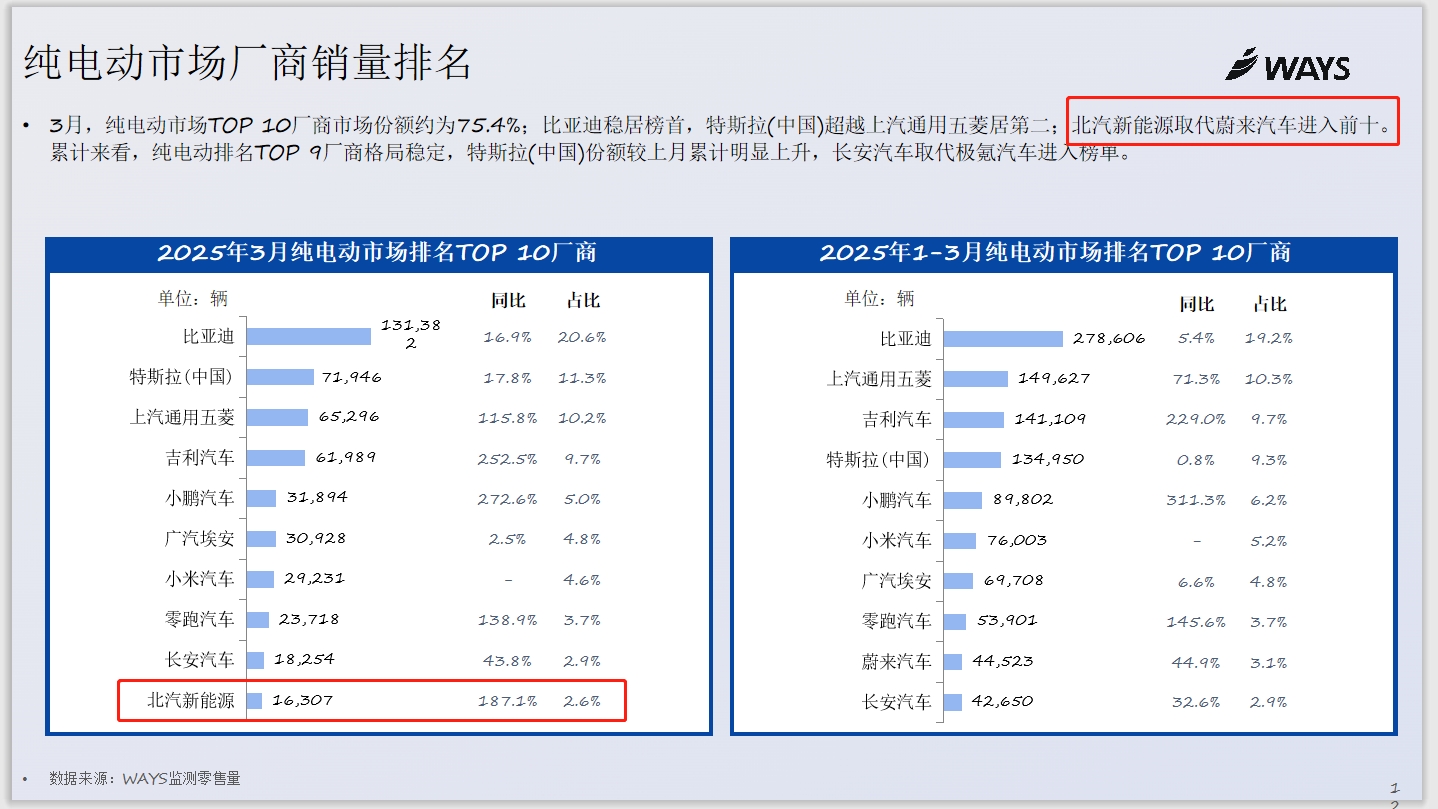Click the 115.8% growth value
The image size is (1438, 809).
[x=507, y=418]
